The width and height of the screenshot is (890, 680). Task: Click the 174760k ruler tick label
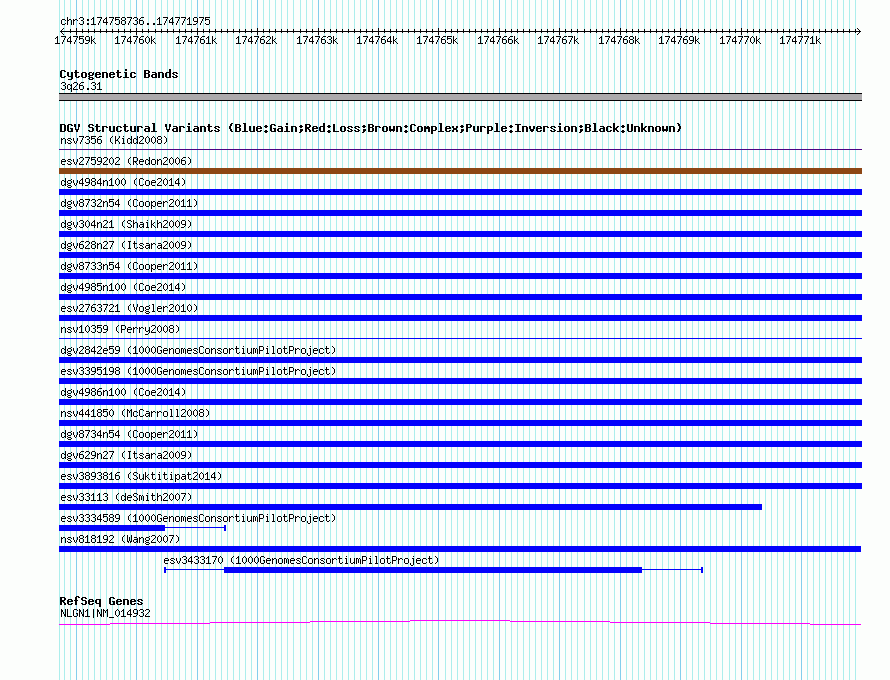[x=135, y=40]
